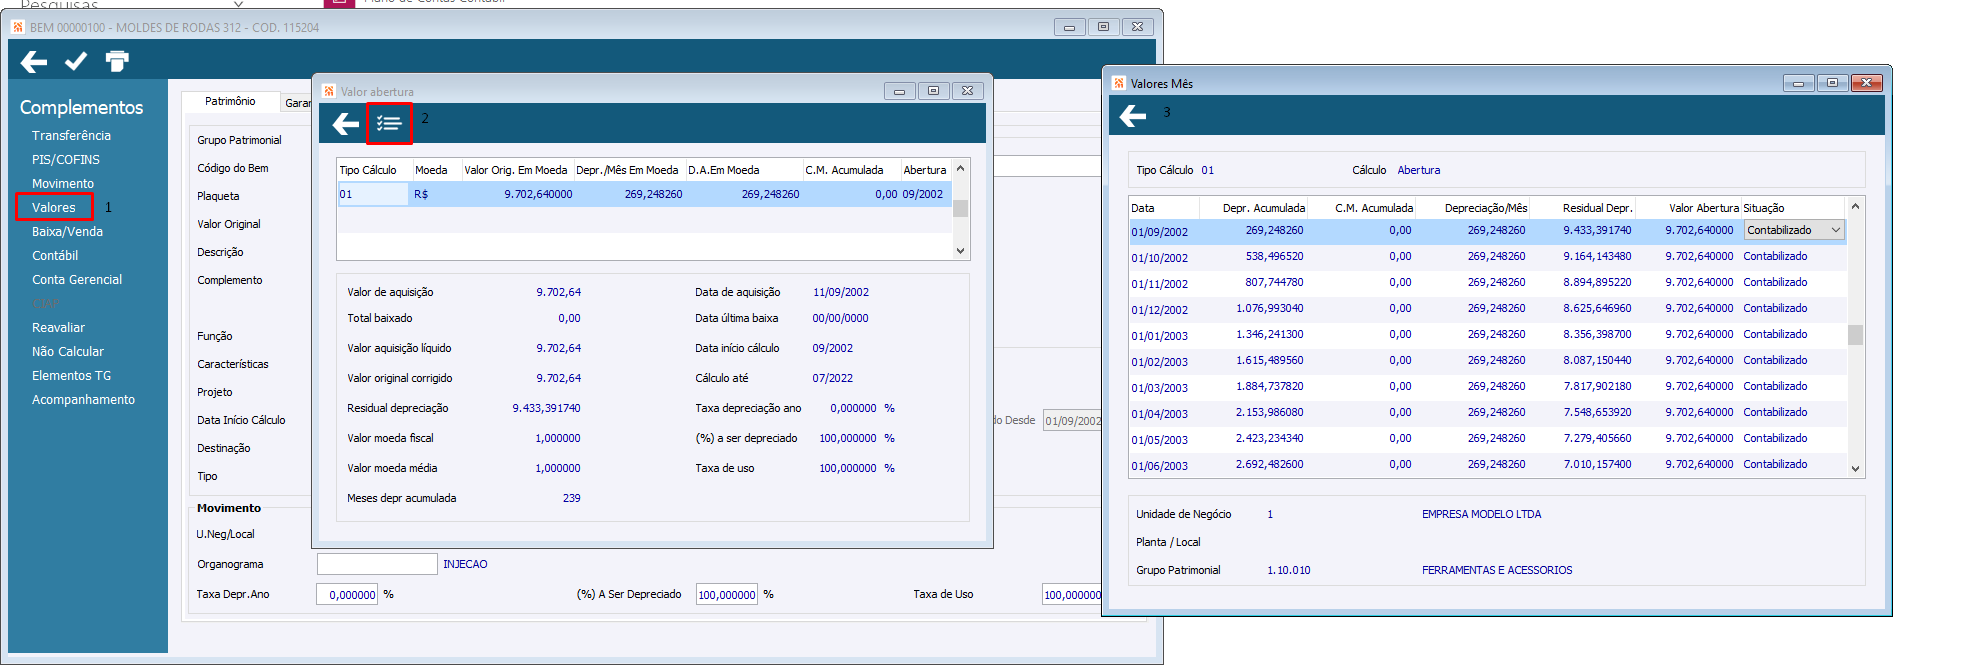Image resolution: width=1988 pixels, height=665 pixels.
Task: Minimize the Valores Mês window
Action: coord(1798,83)
